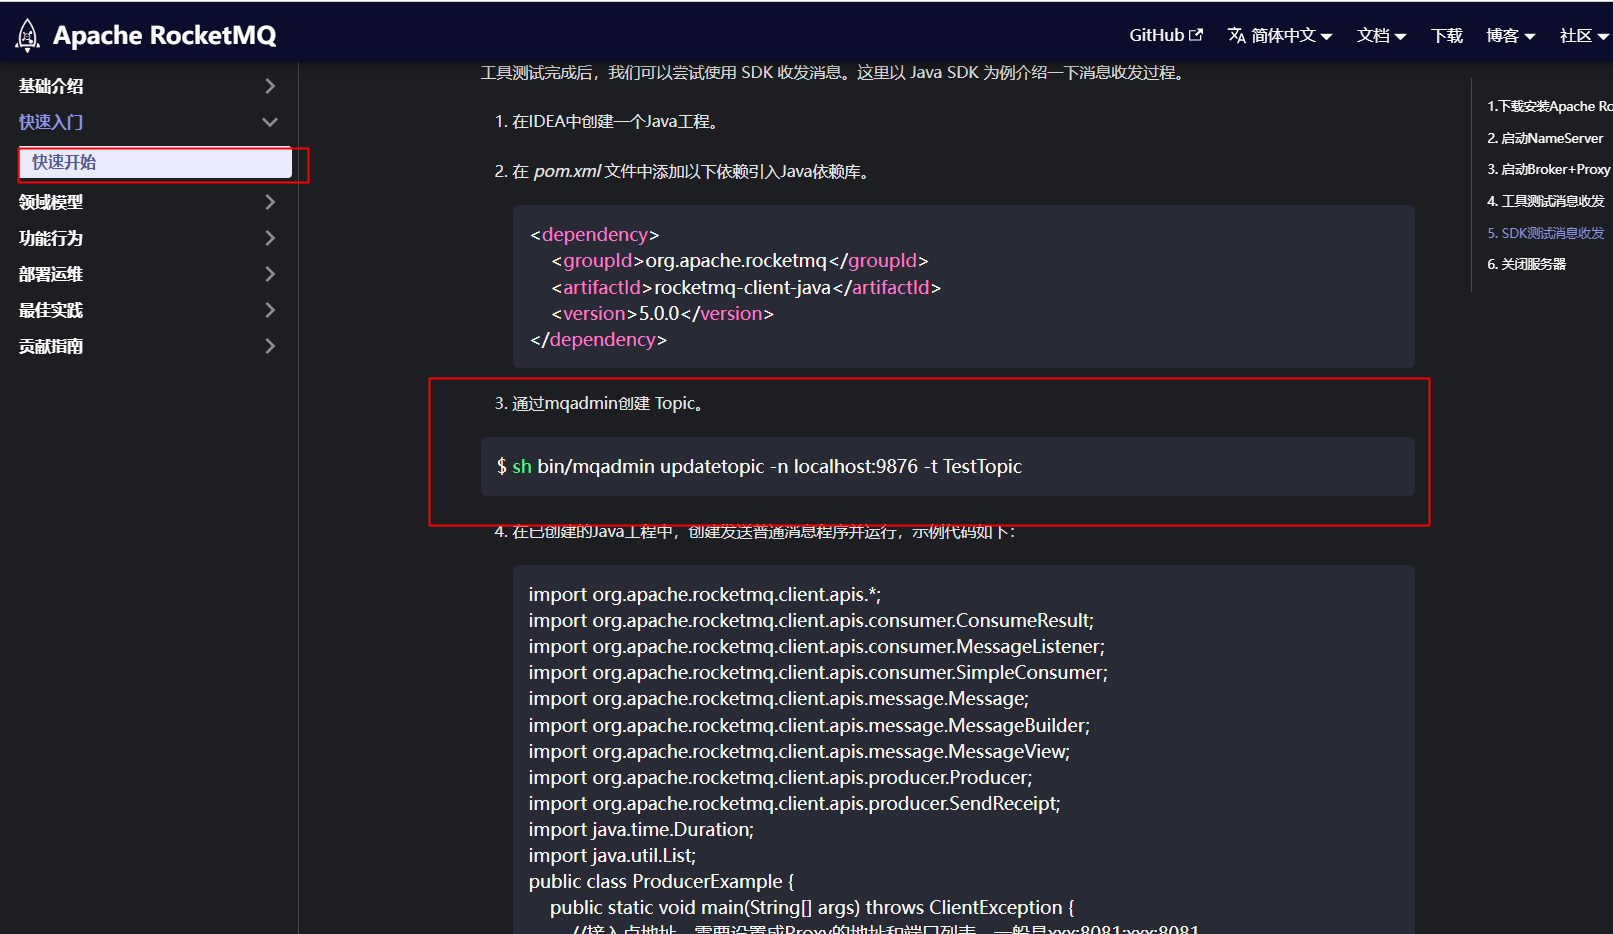Expand the 部署运维 sidebar chevron
The image size is (1613, 934).
270,274
